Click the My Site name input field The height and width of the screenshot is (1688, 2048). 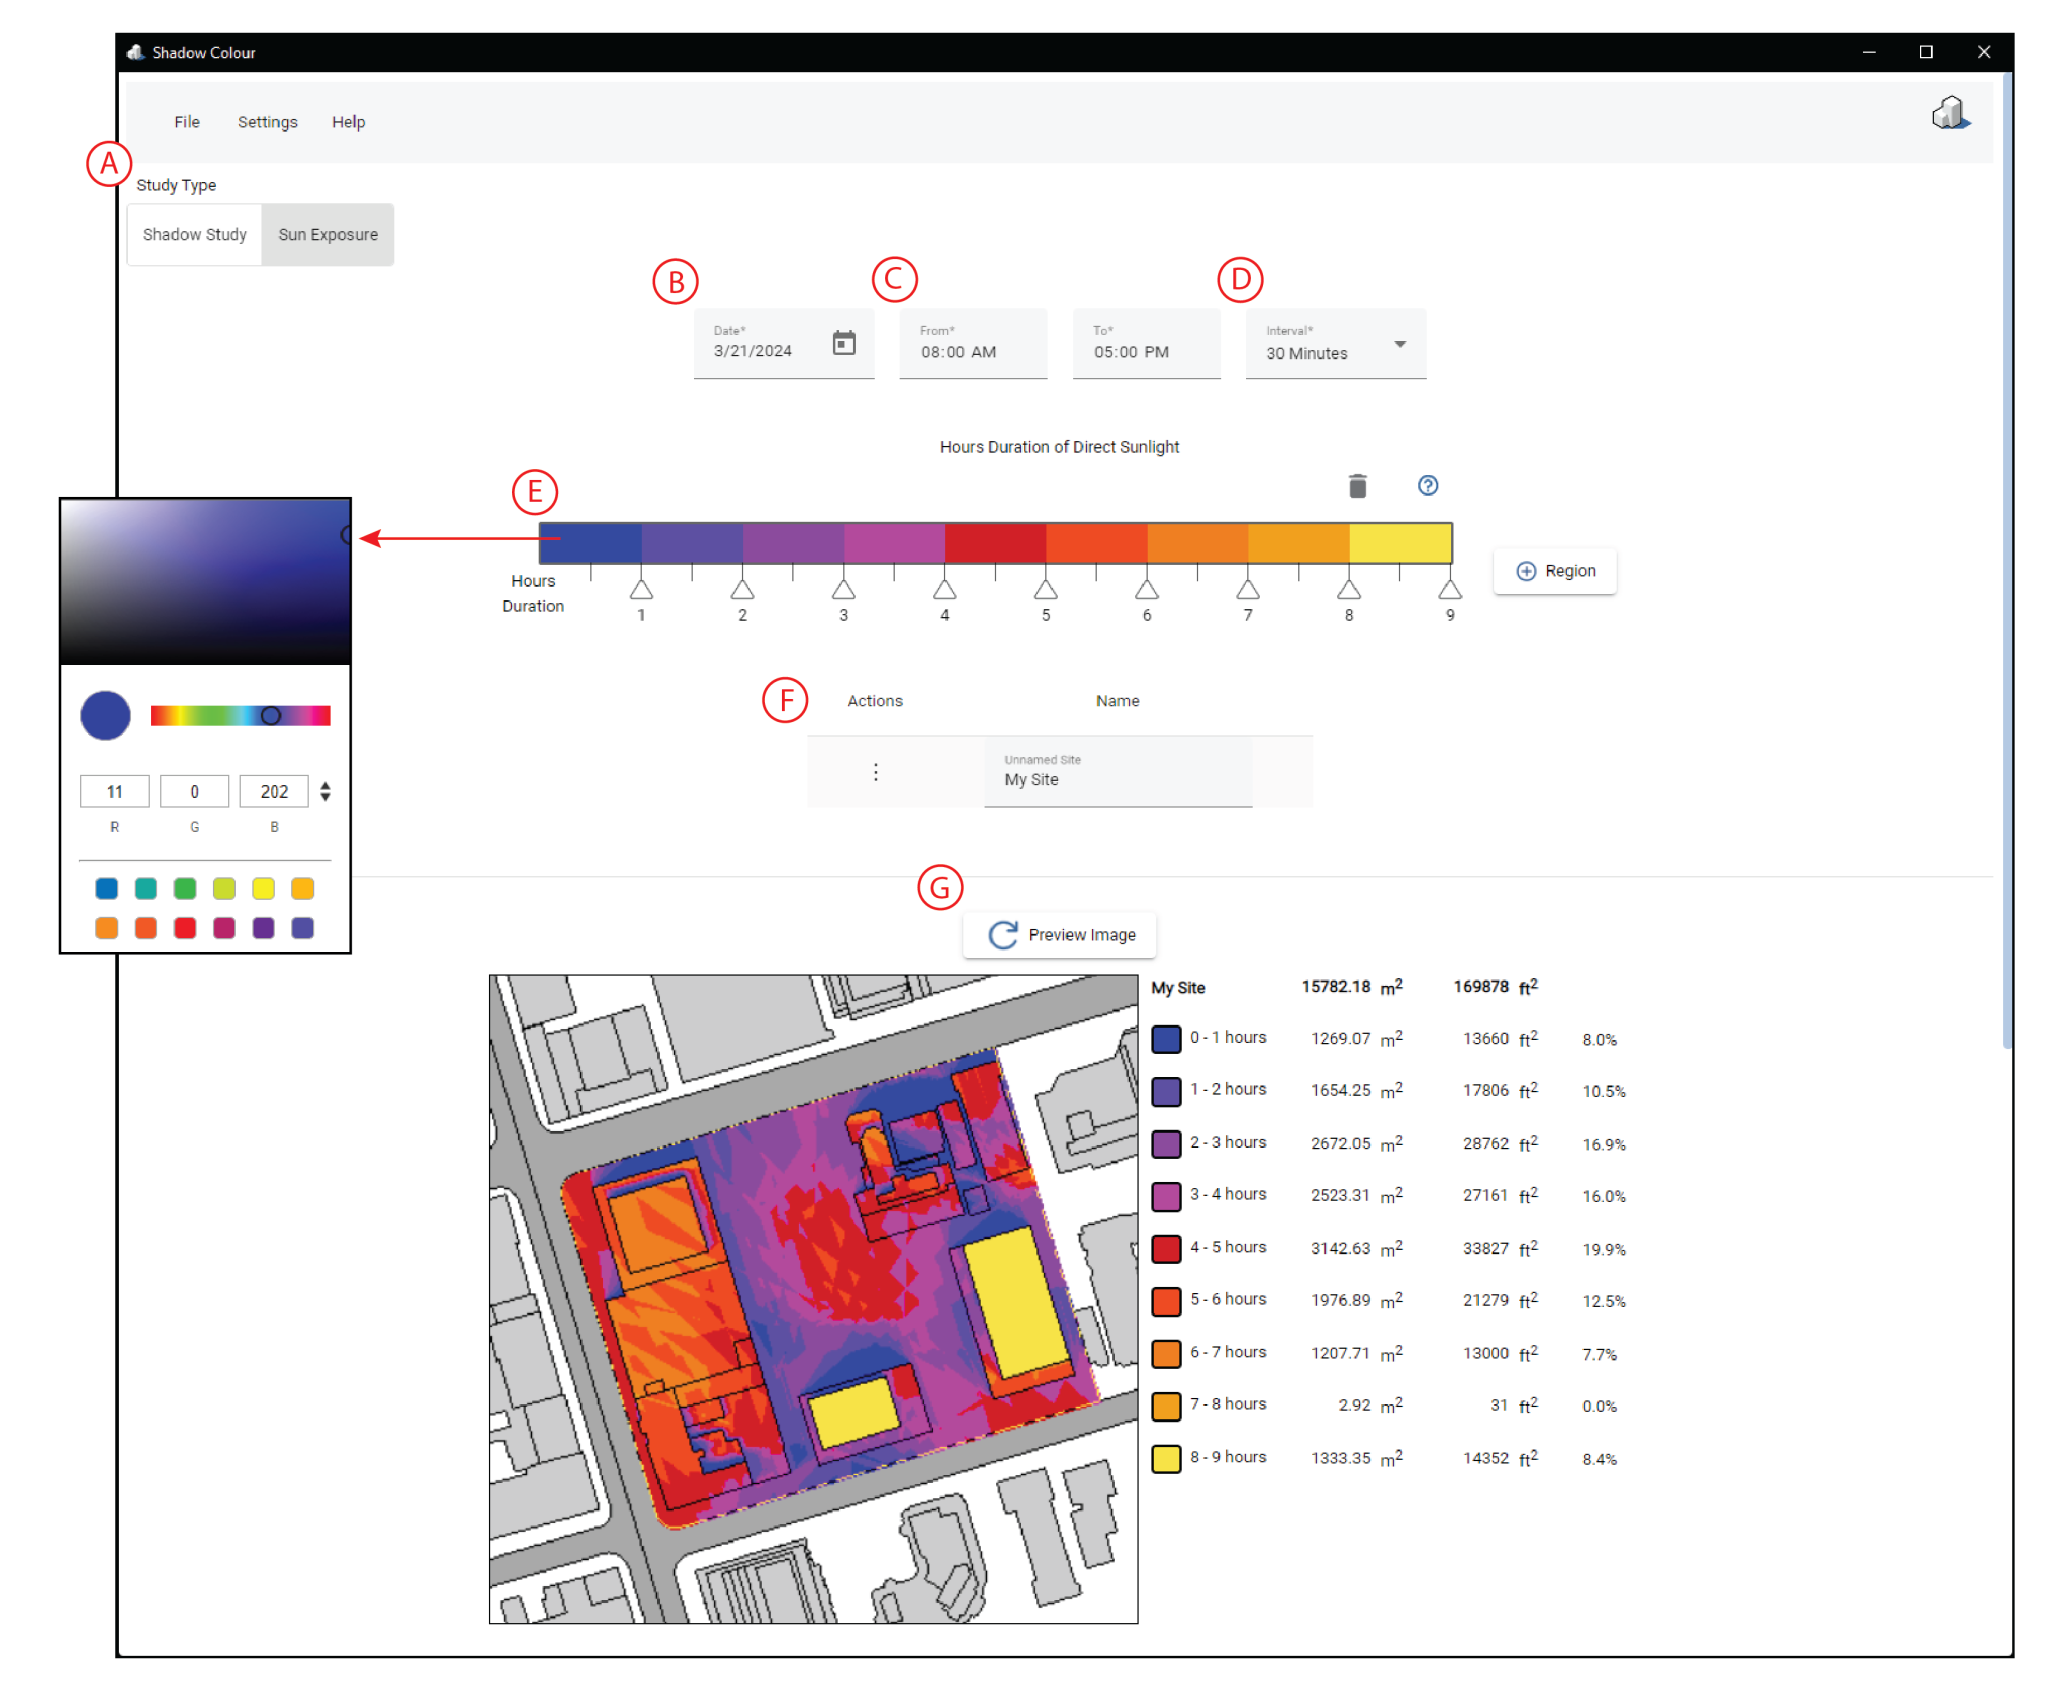pos(1117,778)
